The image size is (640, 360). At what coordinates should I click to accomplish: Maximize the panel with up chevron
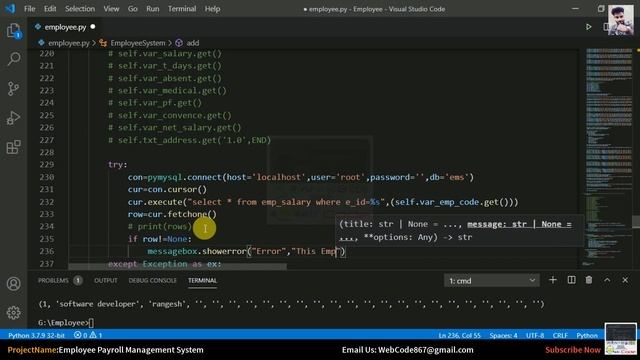tap(607, 280)
